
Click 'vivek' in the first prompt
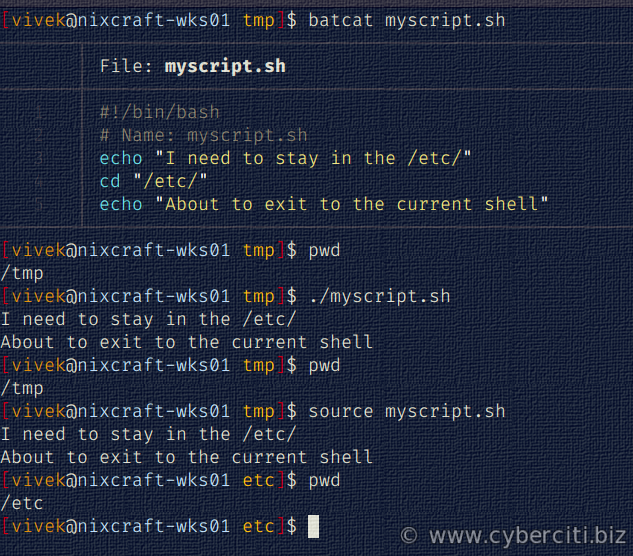click(x=39, y=20)
